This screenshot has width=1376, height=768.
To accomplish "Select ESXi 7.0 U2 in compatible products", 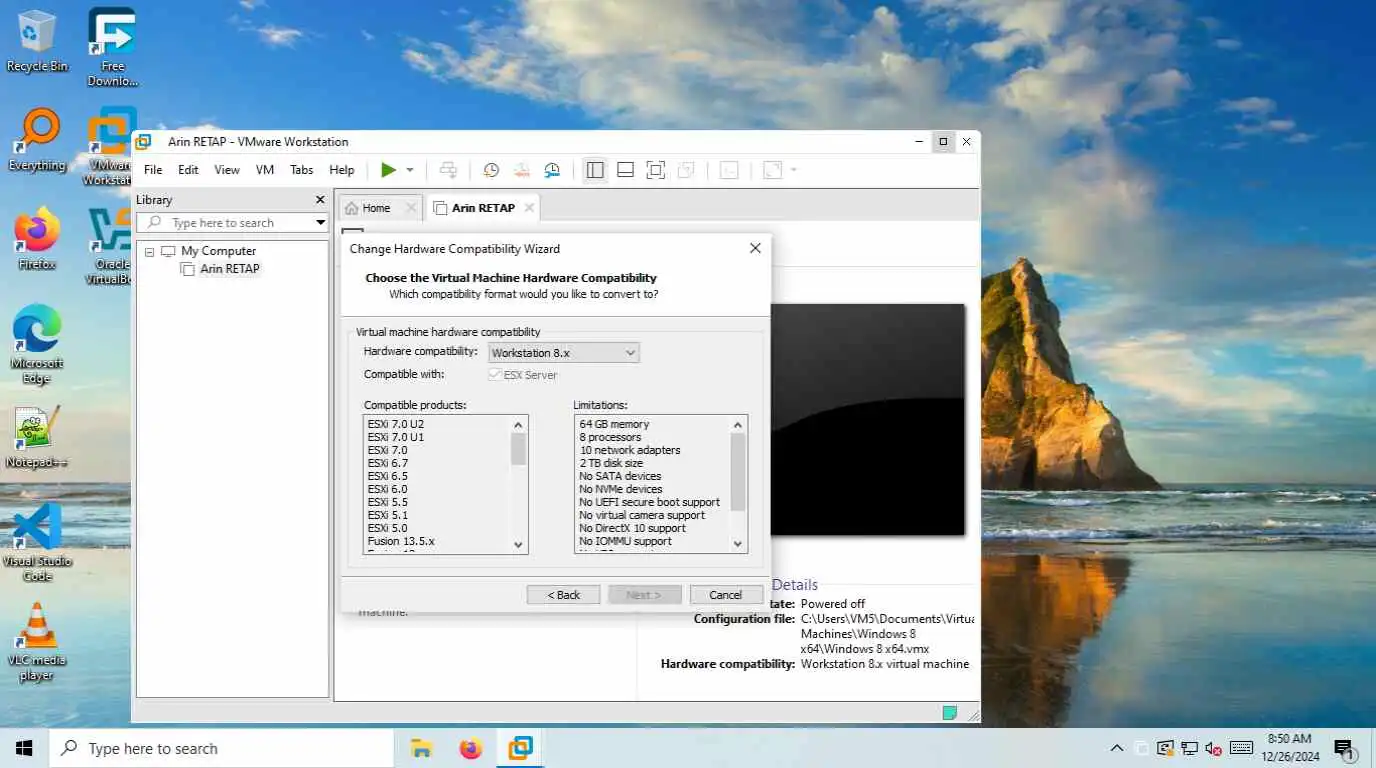I will [x=396, y=424].
